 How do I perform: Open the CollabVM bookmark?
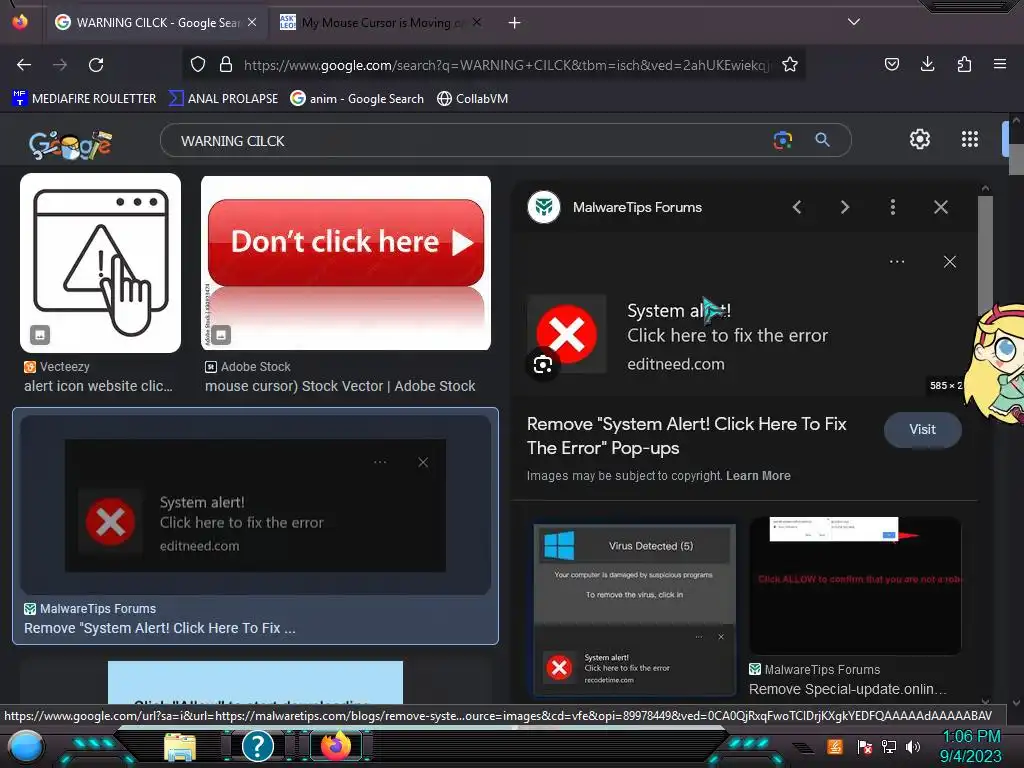click(x=472, y=99)
